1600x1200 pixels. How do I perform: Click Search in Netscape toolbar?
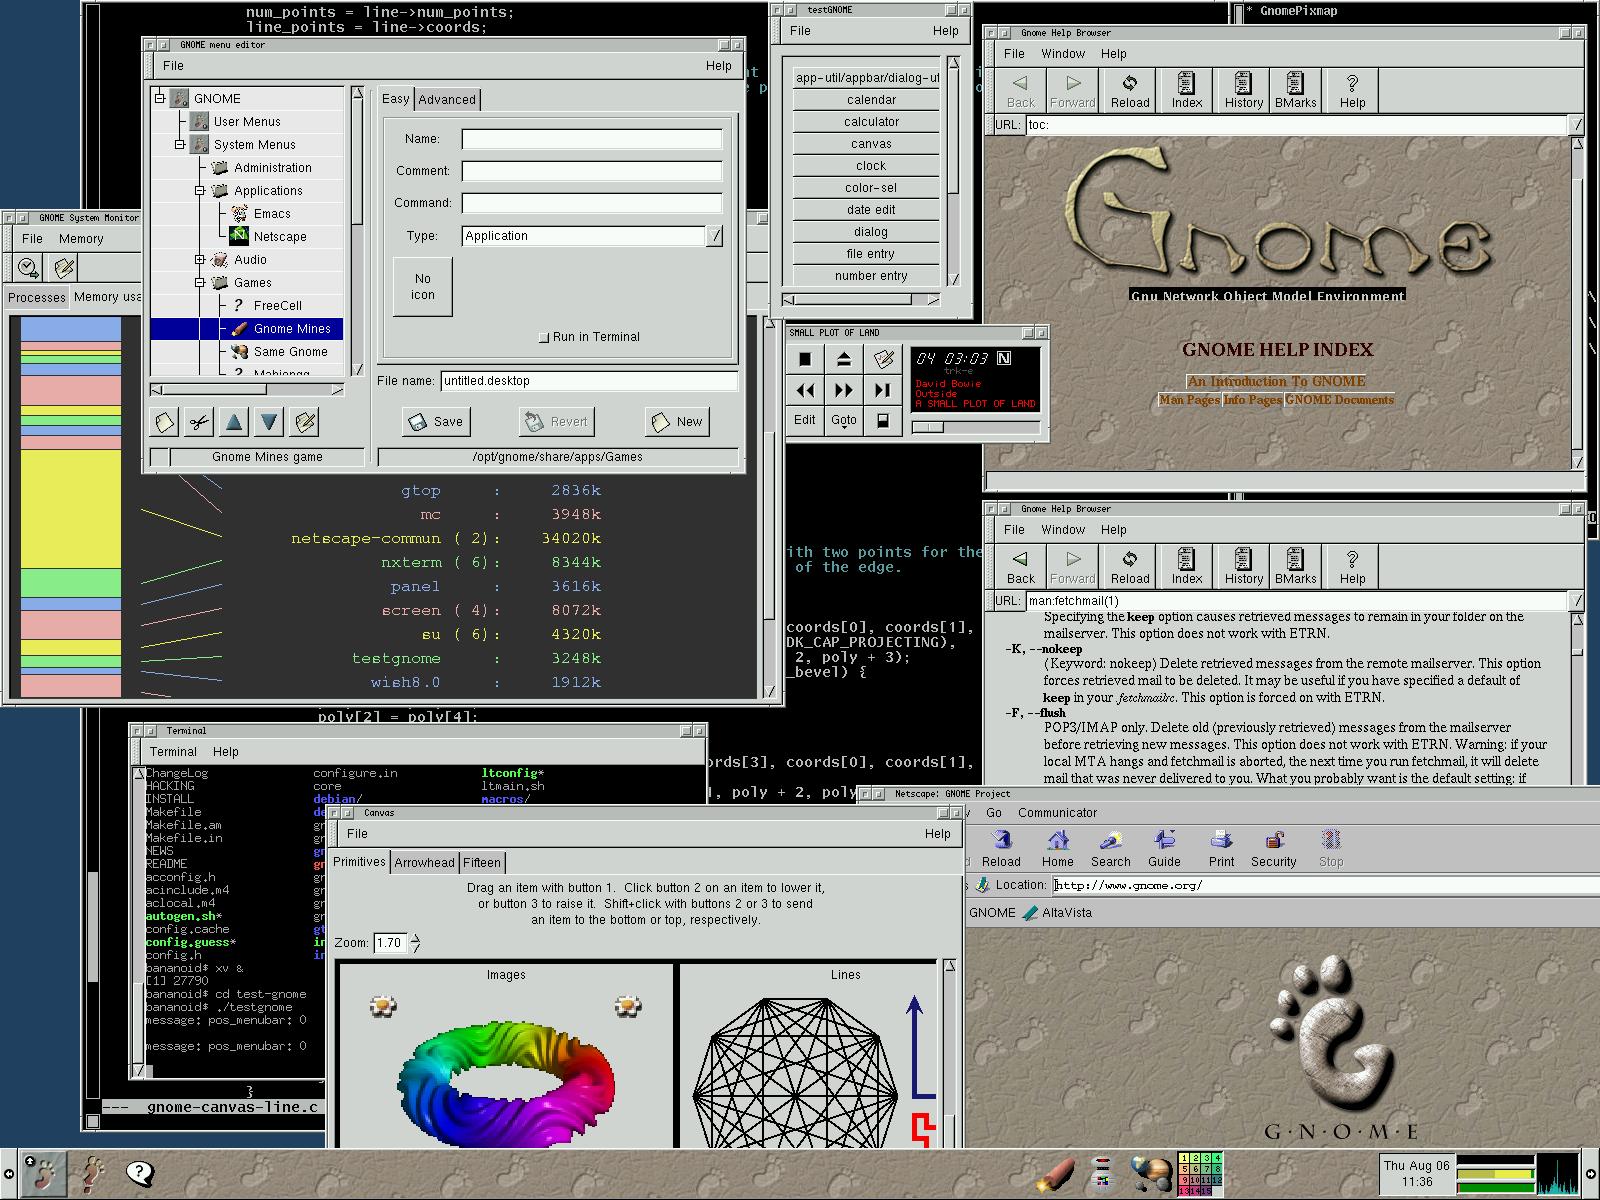click(1110, 849)
